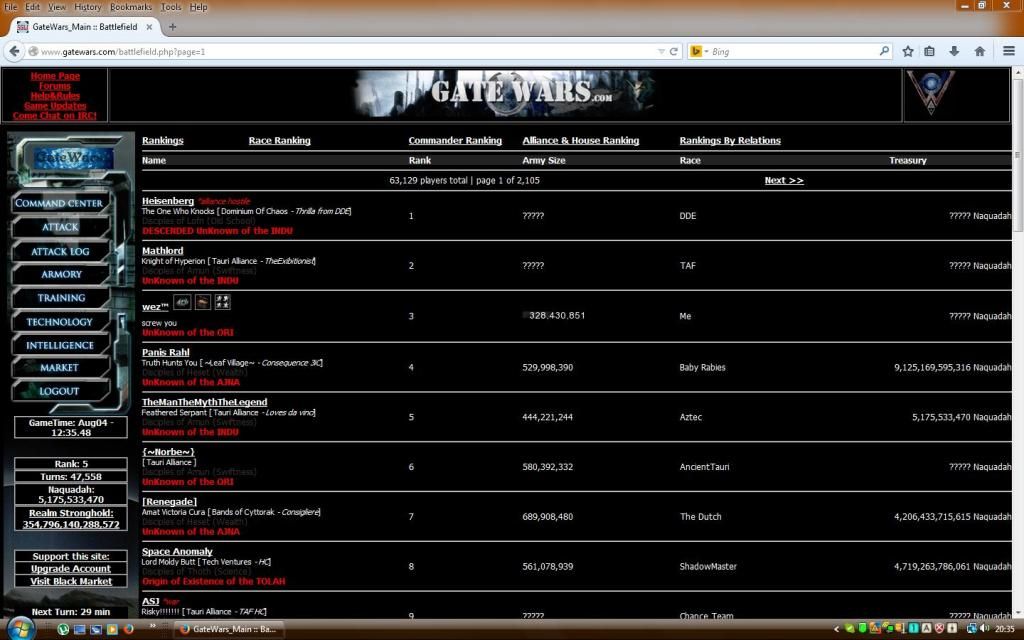Open the Alliance & House Ranking link
Screen dimensions: 1024x640
coord(580,141)
